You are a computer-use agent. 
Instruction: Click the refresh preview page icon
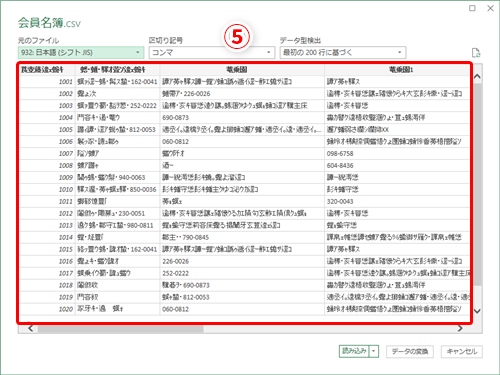pyautogui.click(x=476, y=53)
